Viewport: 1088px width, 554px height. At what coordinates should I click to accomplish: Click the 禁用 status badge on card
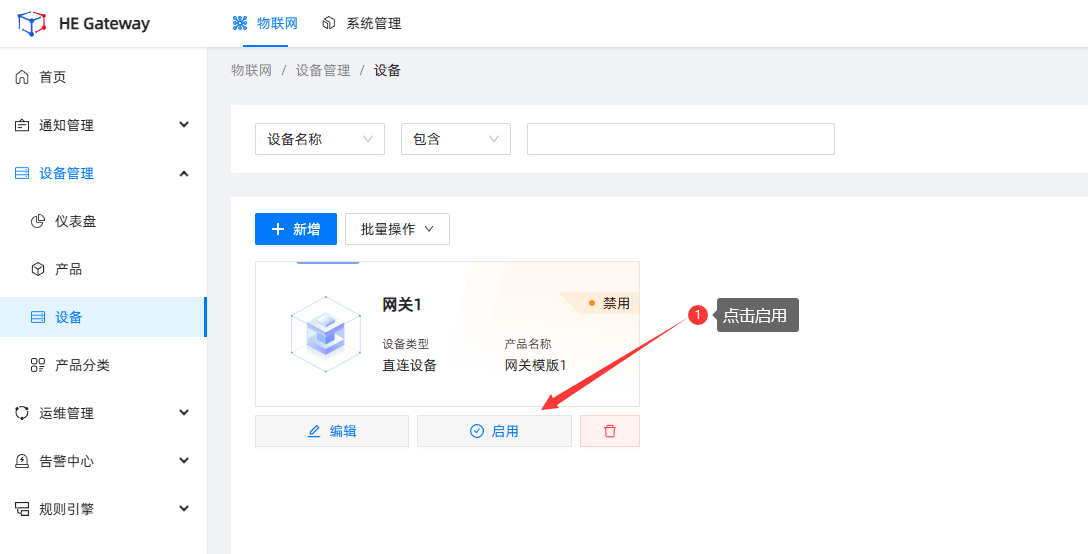pos(609,303)
